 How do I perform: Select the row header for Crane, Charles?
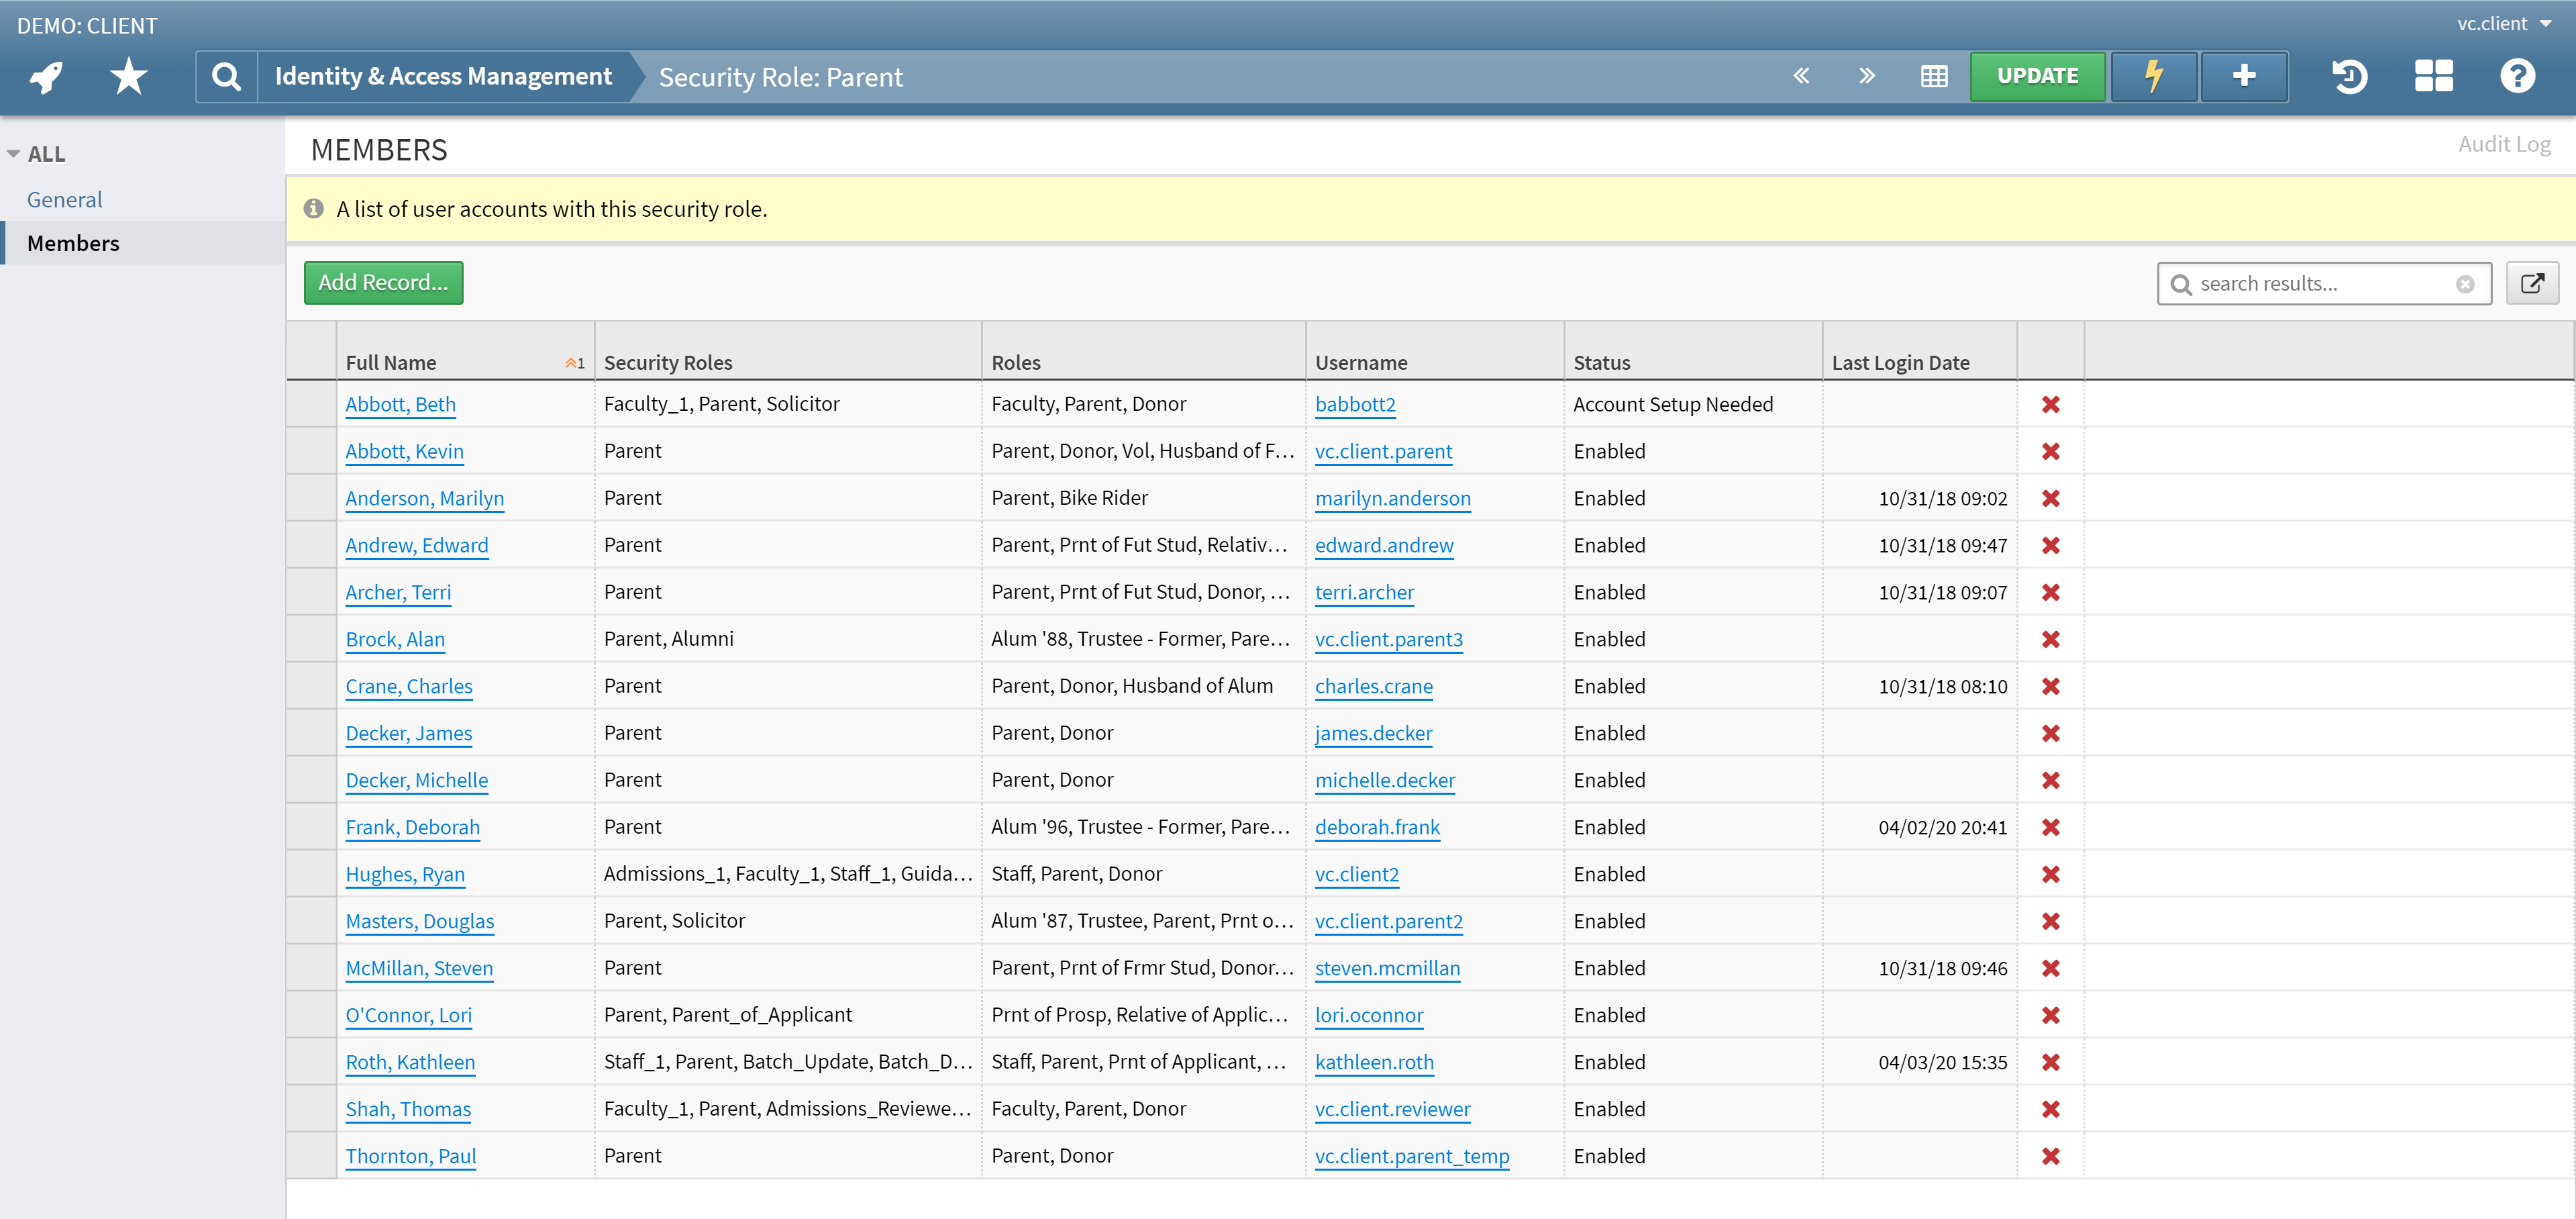(x=311, y=686)
